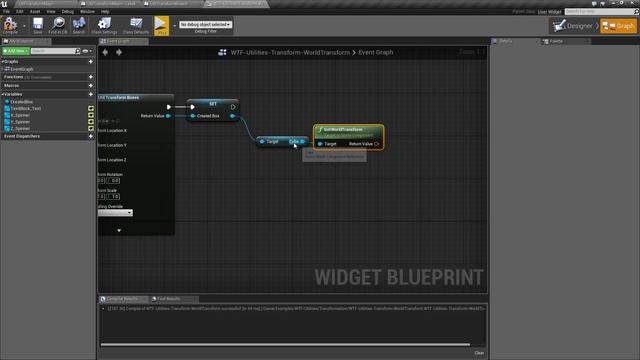Click SET node output execution pin
Screen dimensions: 640x360
click(x=233, y=107)
